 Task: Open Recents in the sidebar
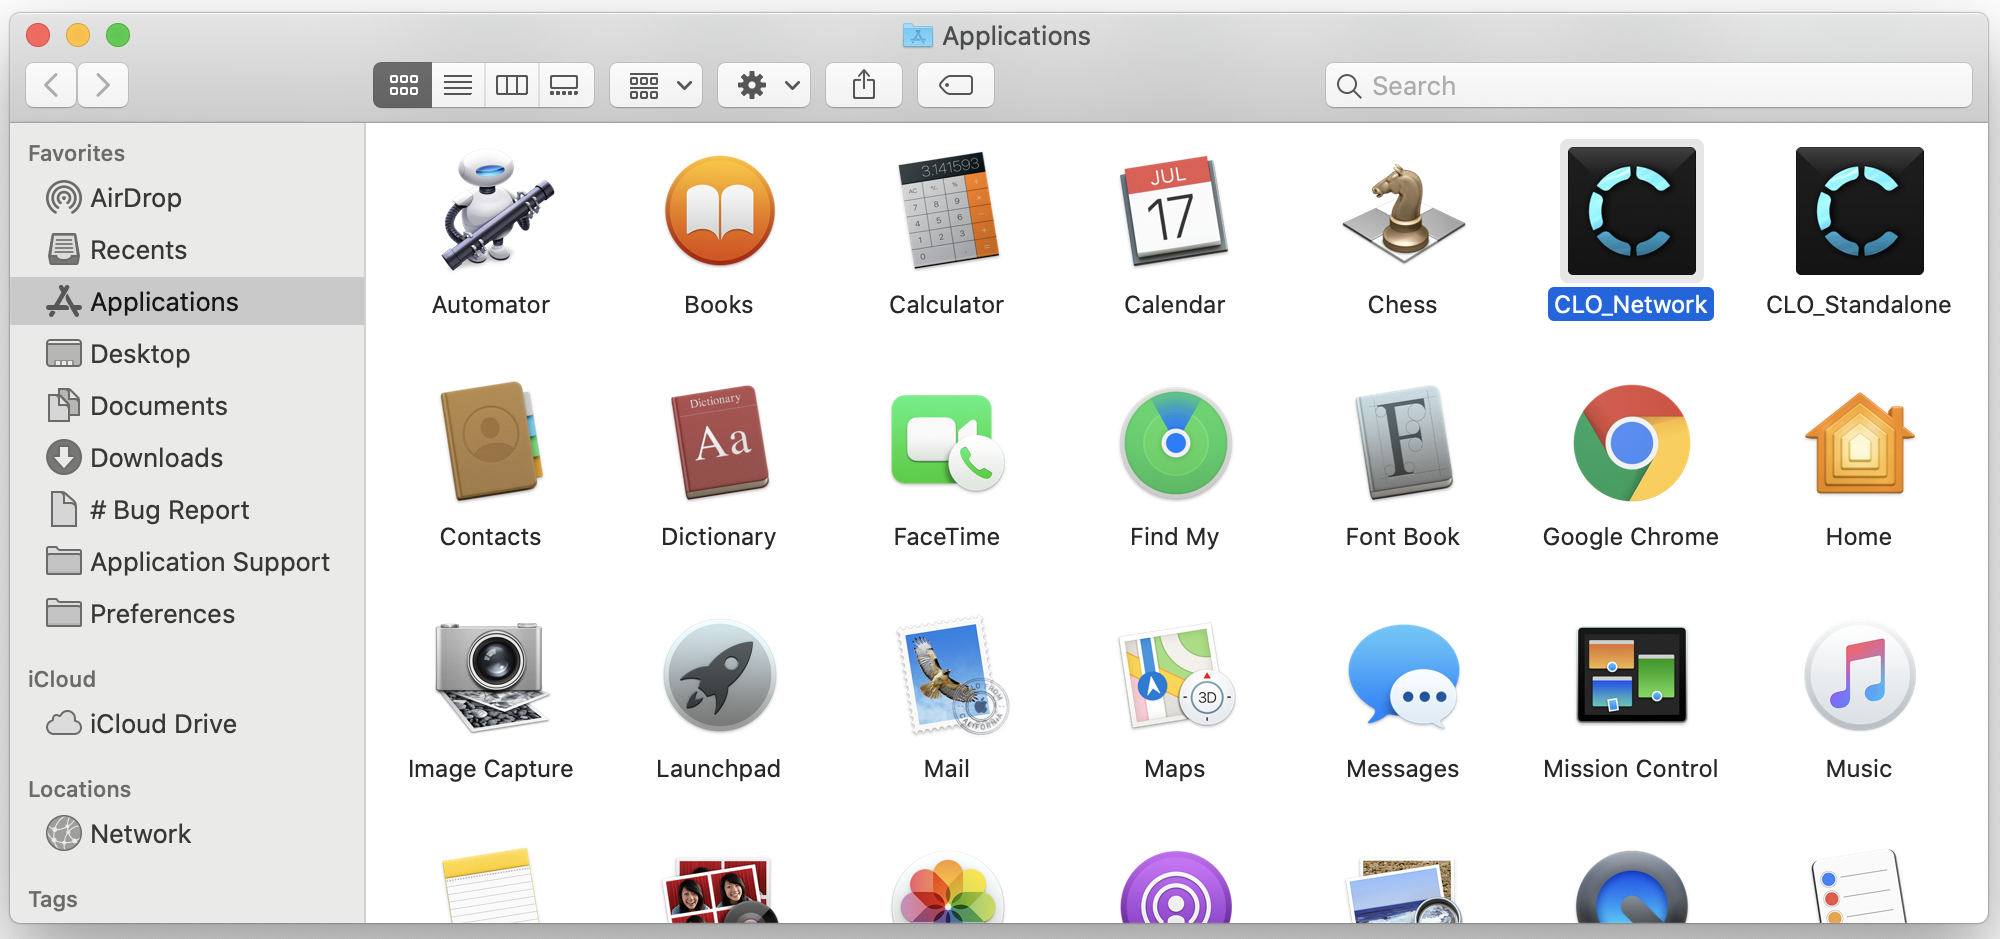pyautogui.click(x=187, y=249)
